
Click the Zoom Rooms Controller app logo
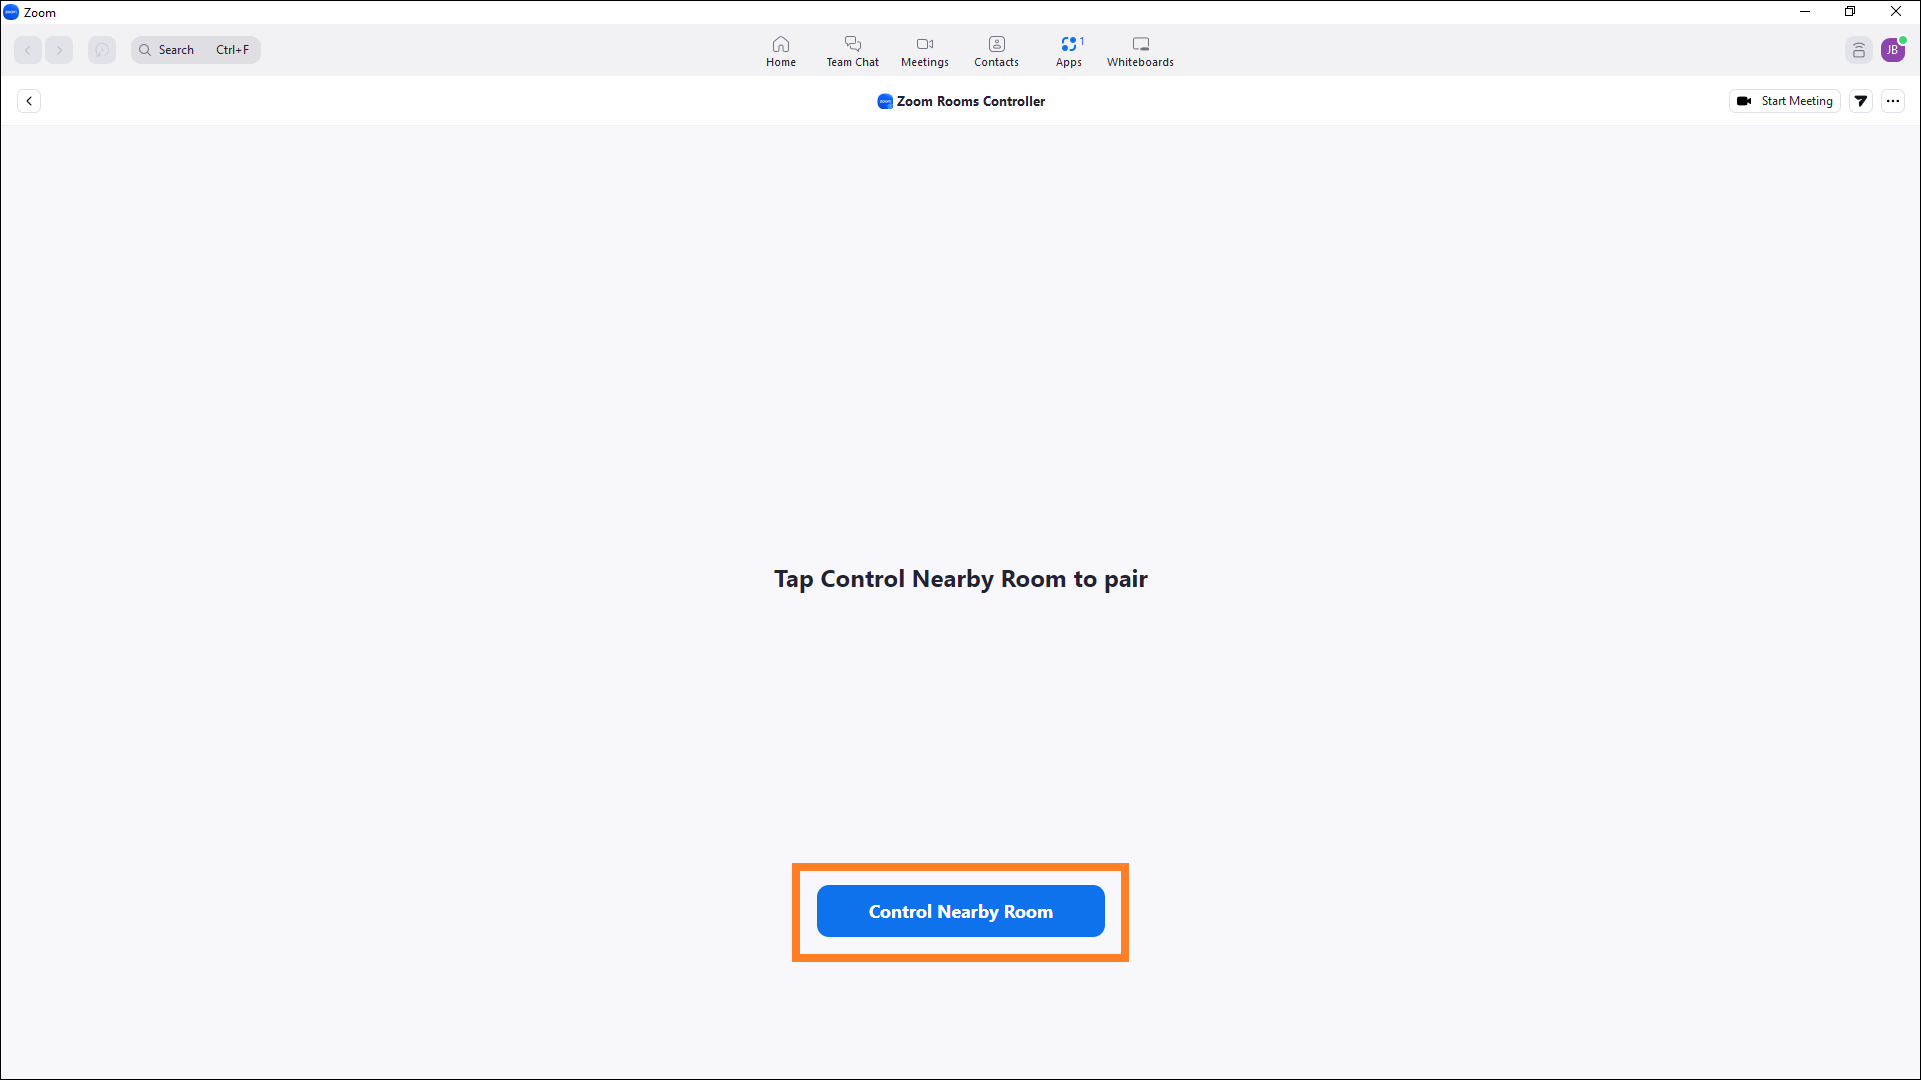(885, 101)
